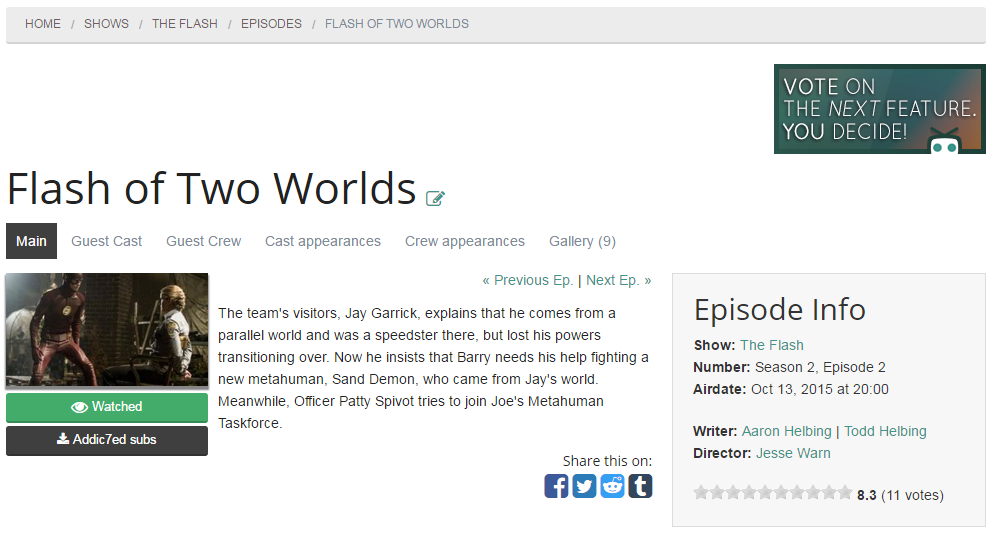The image size is (1000, 534).
Task: Toggle the green Watched button
Action: pos(107,407)
